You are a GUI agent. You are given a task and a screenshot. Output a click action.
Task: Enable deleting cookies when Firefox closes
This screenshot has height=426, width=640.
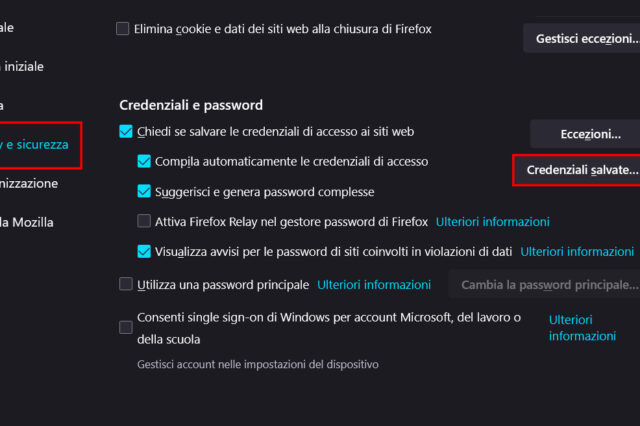click(124, 30)
